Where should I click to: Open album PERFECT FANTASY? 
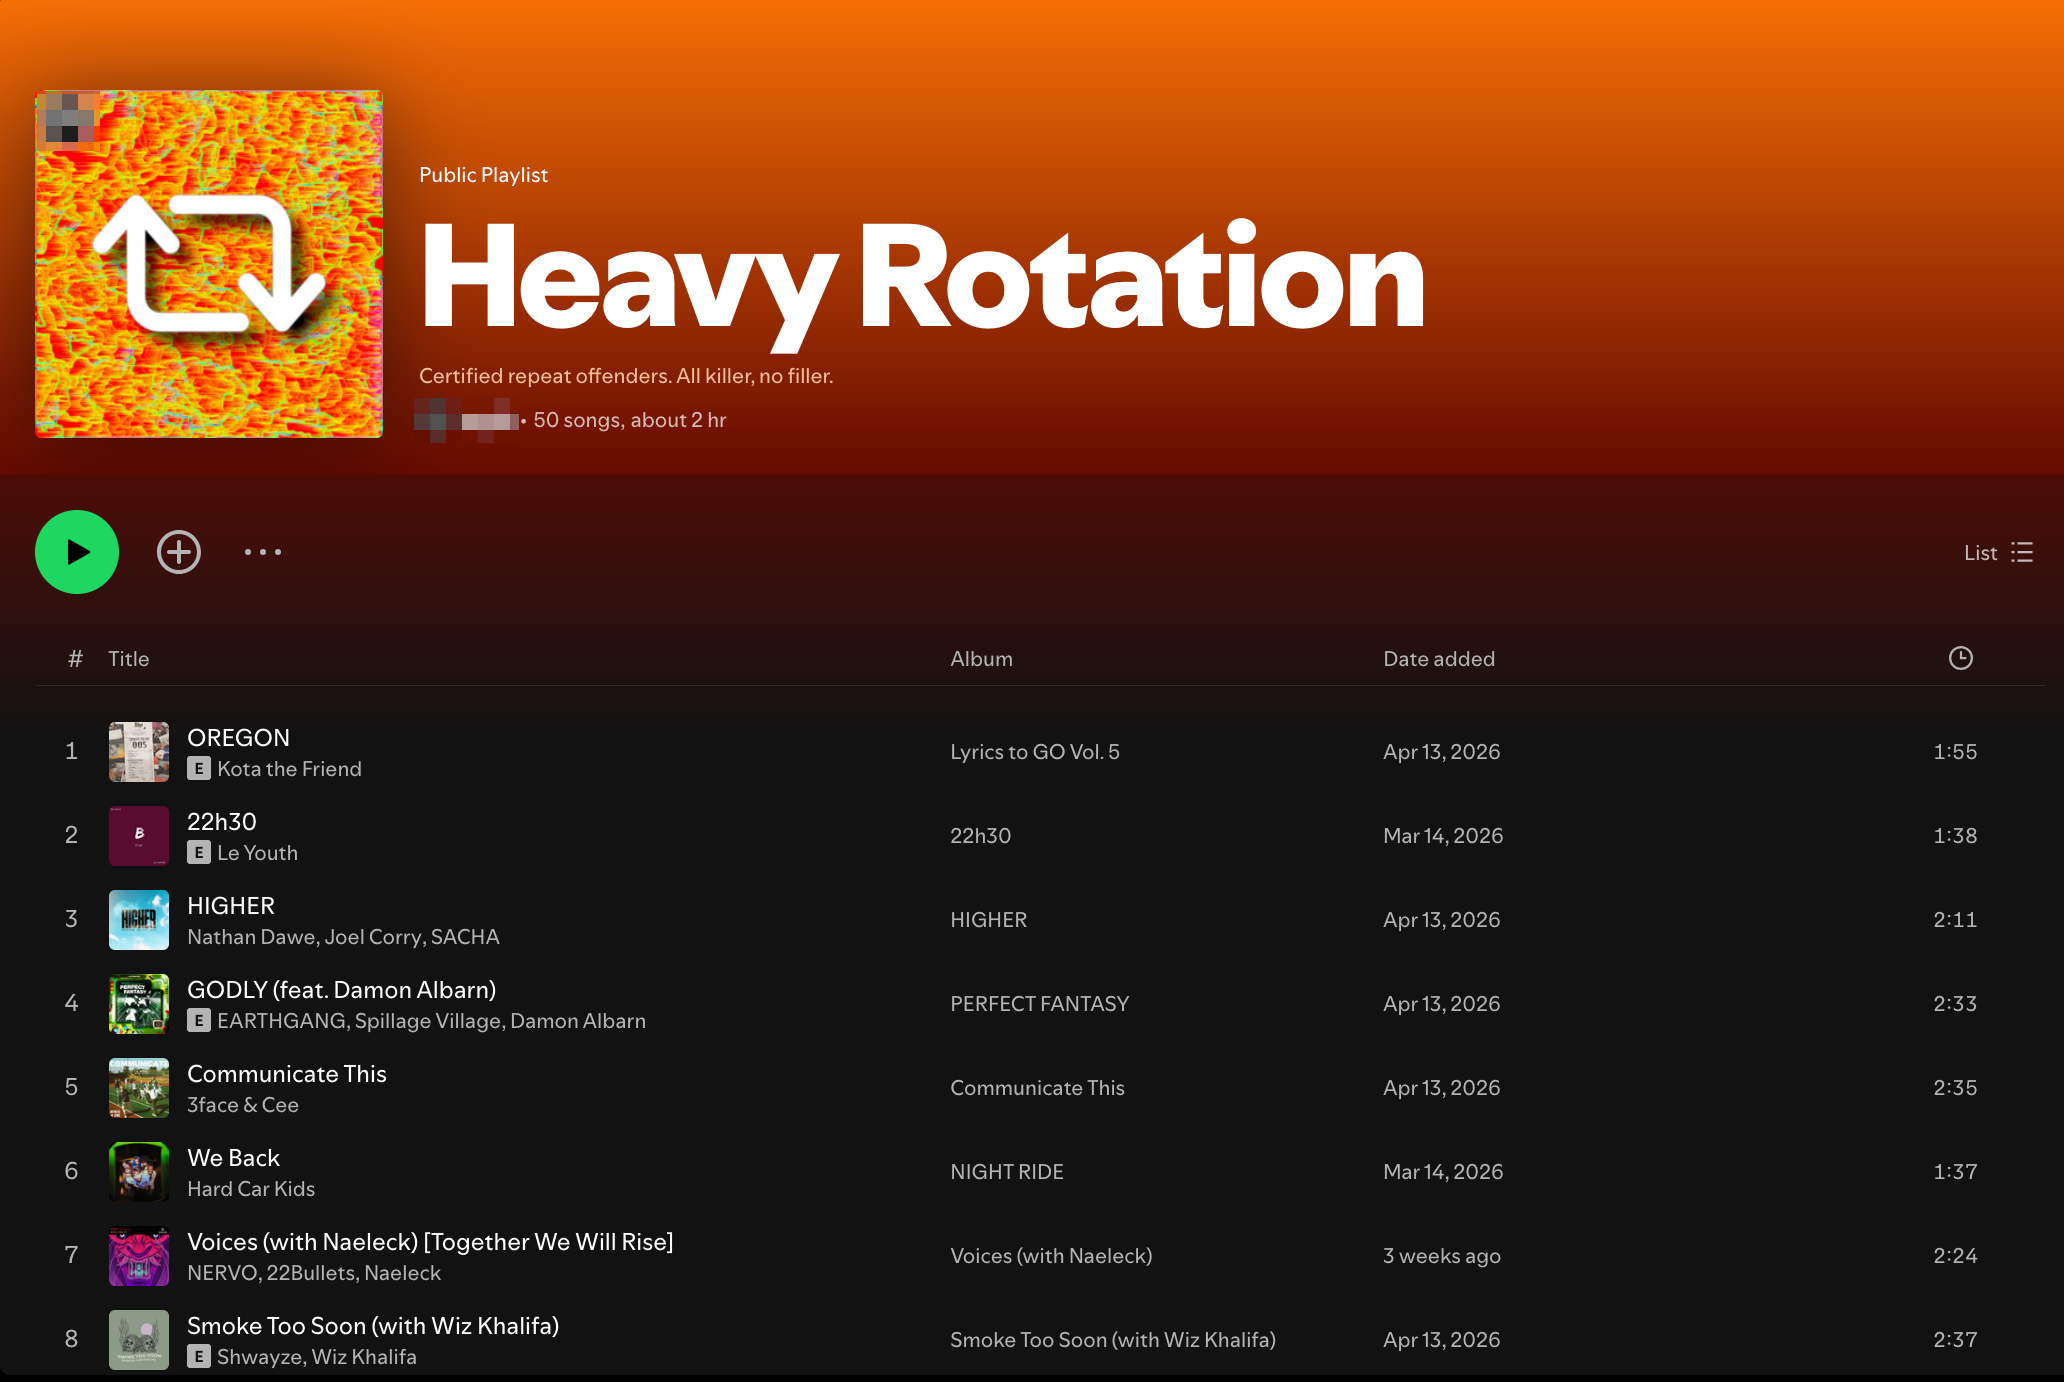coord(1040,1004)
